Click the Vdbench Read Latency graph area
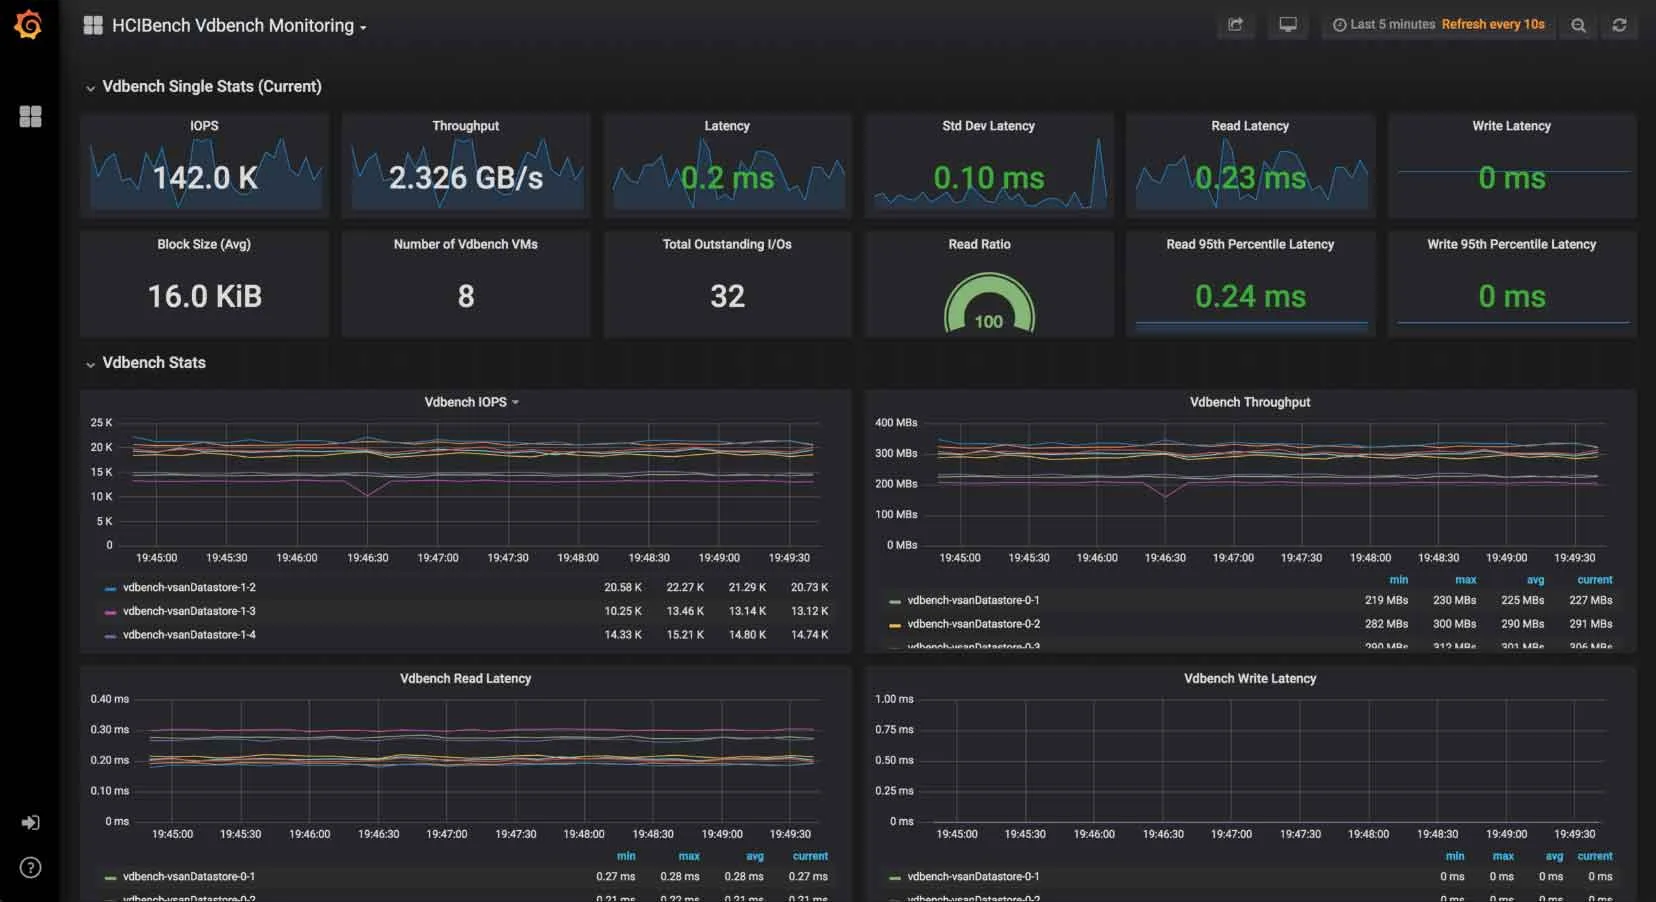Screen dimensions: 1656x902 point(476,760)
